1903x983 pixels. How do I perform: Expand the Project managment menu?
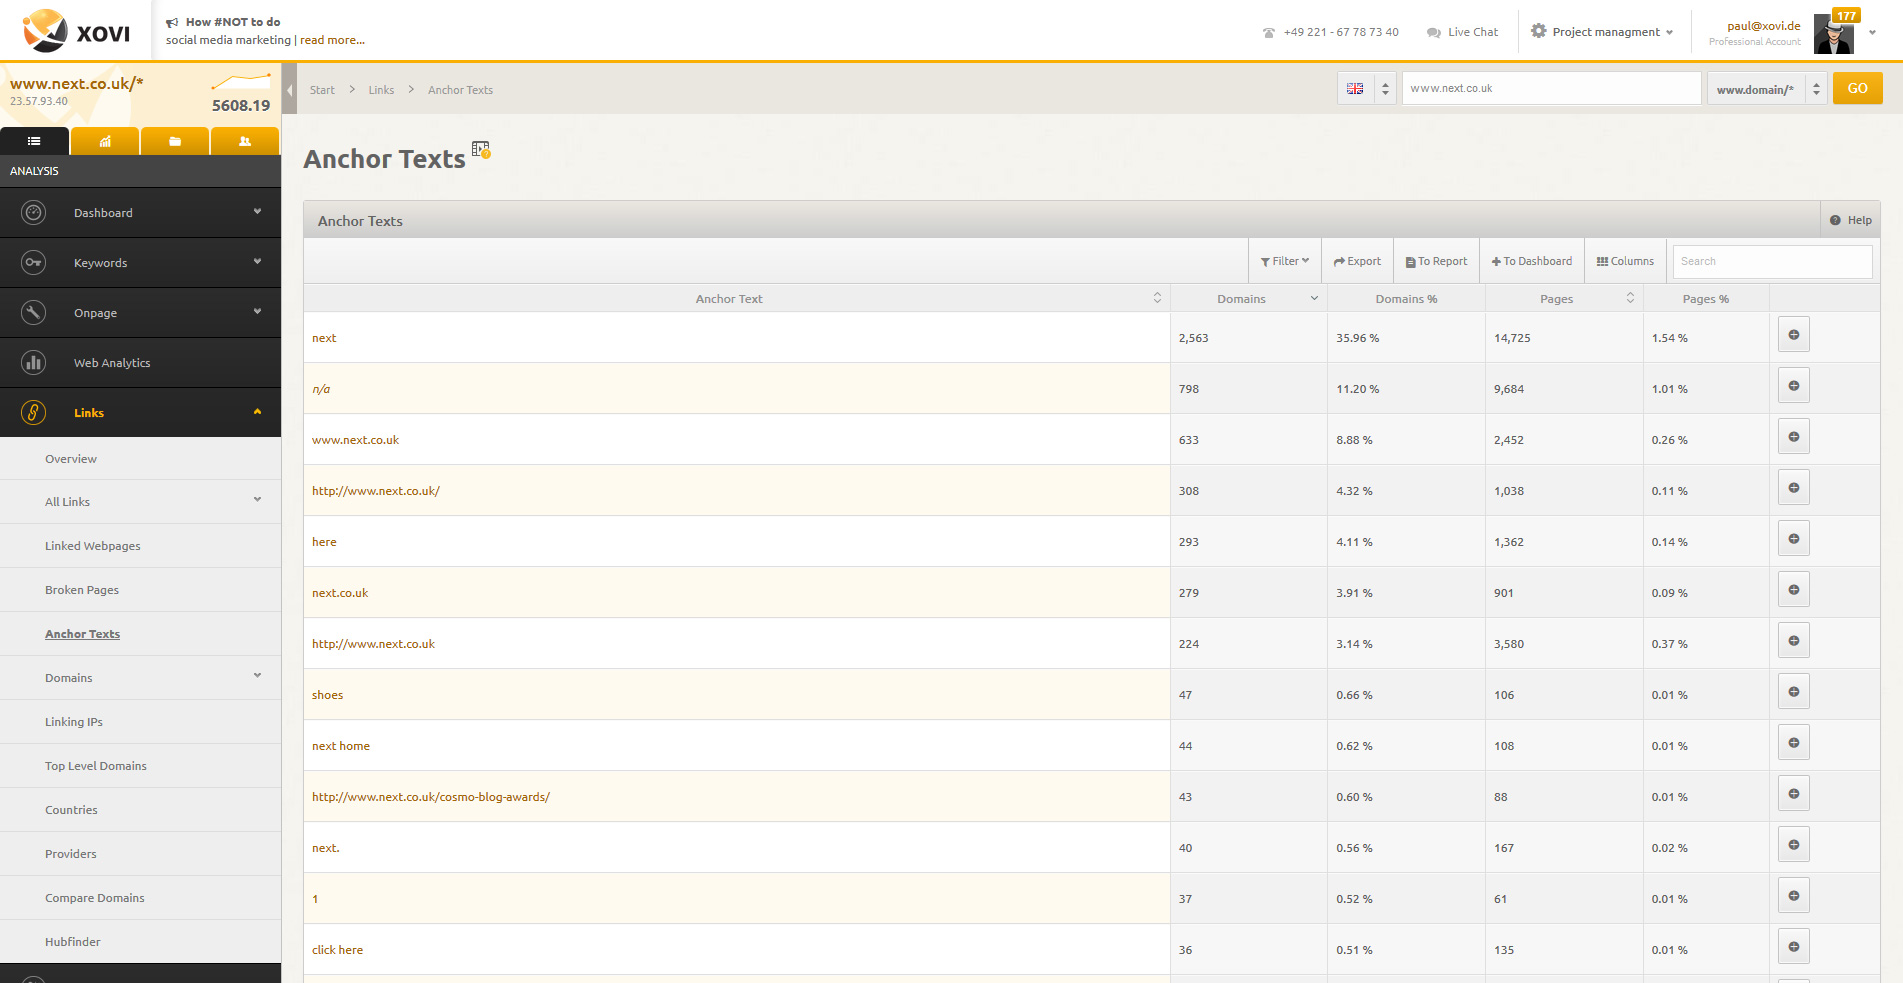point(1602,32)
